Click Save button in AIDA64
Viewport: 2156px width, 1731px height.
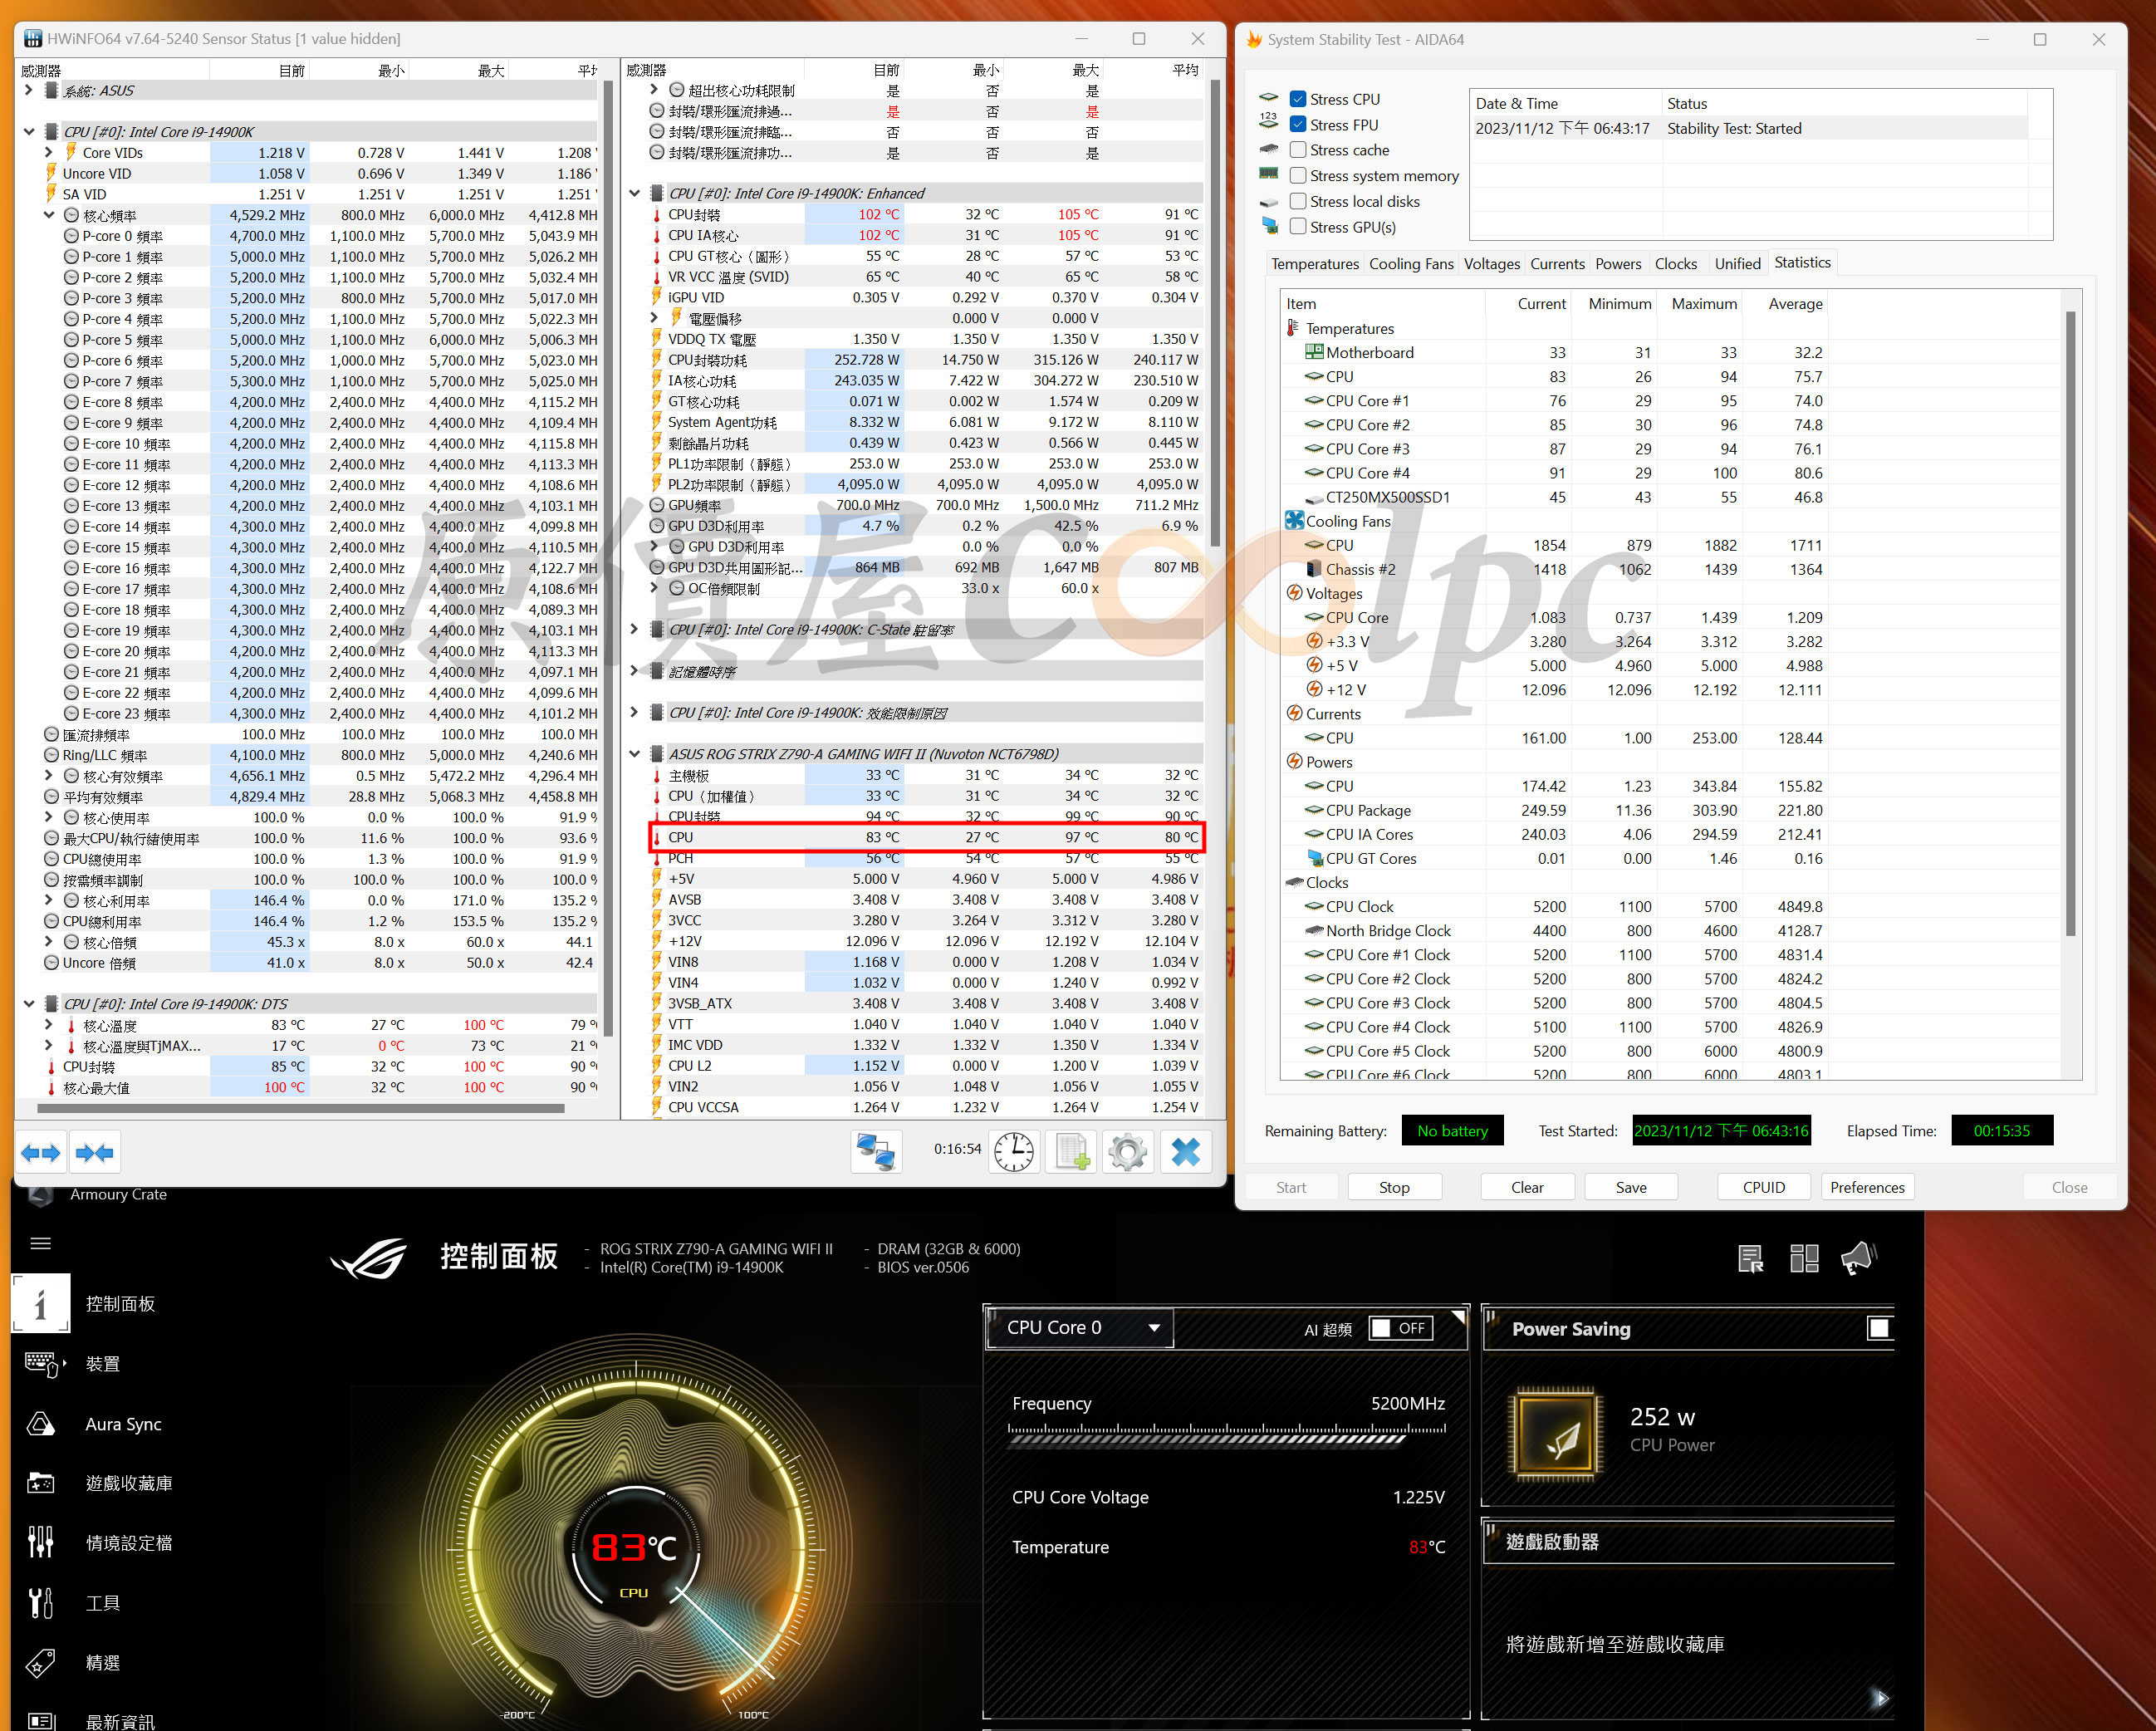tap(1631, 1187)
